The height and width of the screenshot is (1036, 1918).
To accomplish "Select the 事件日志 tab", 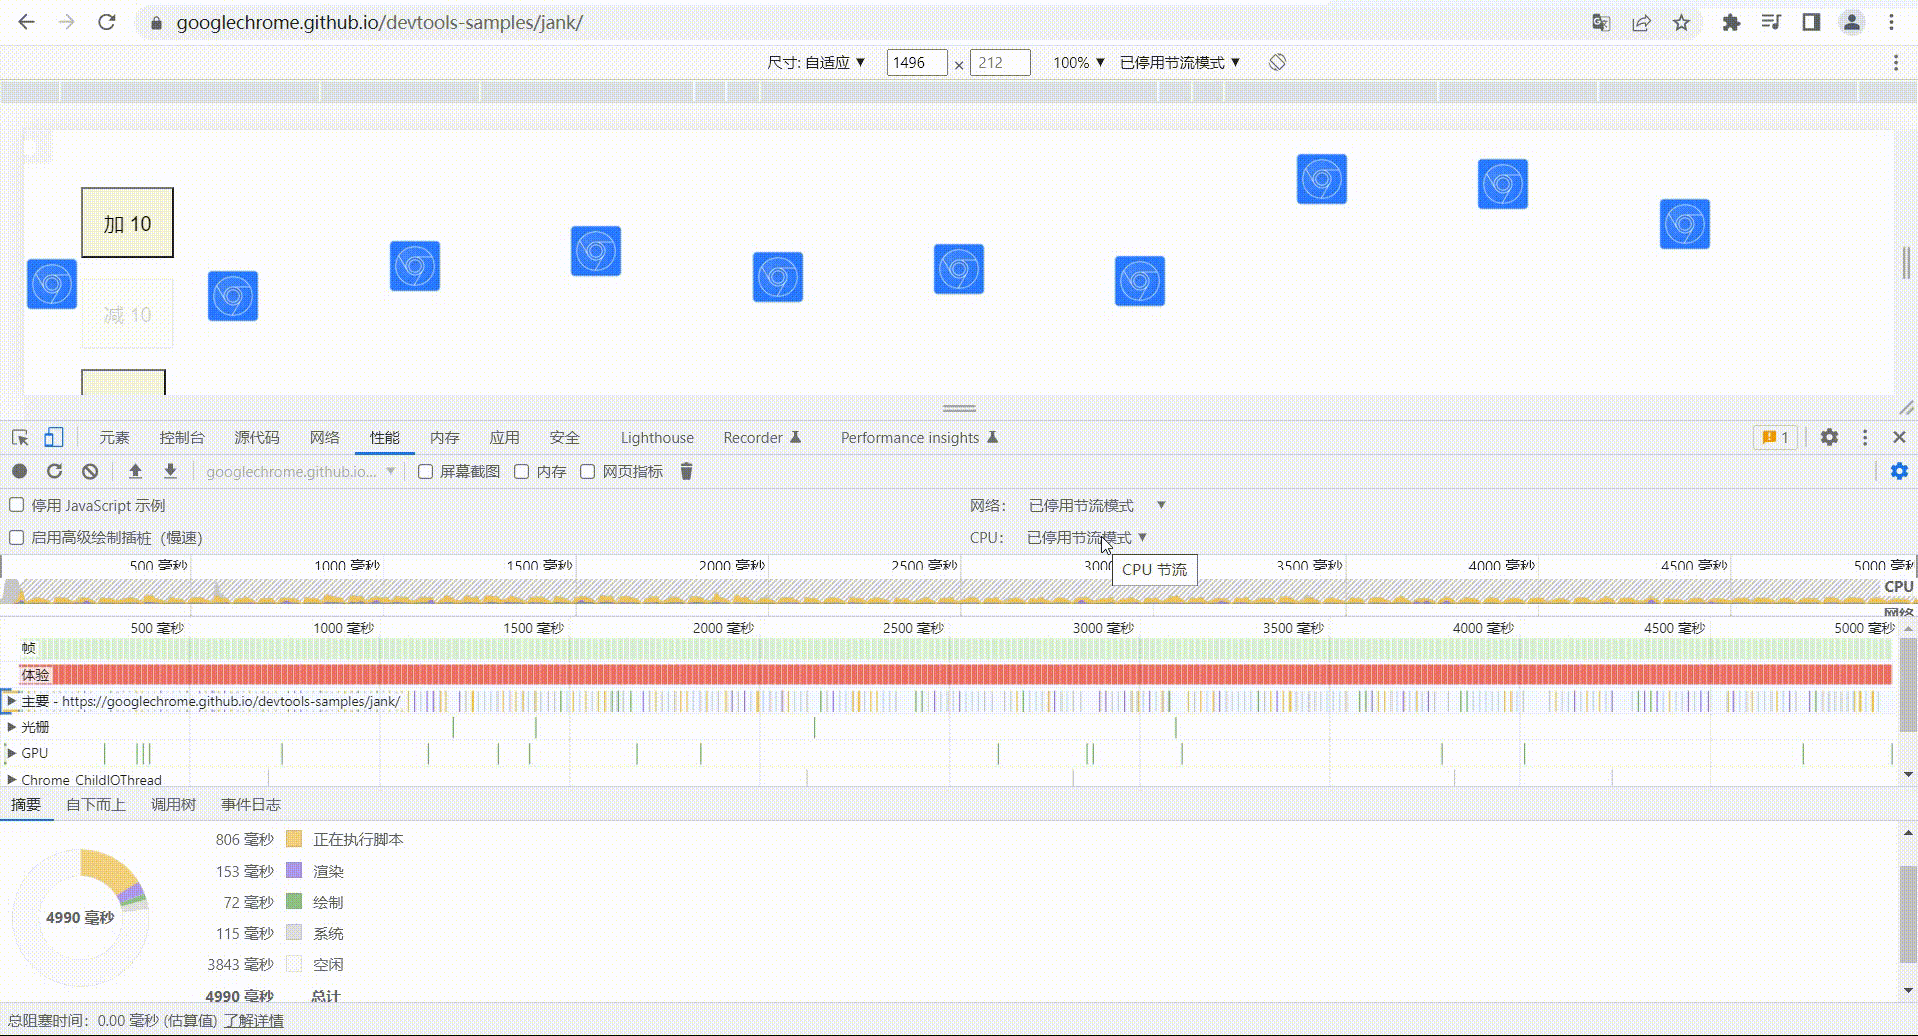I will point(251,804).
